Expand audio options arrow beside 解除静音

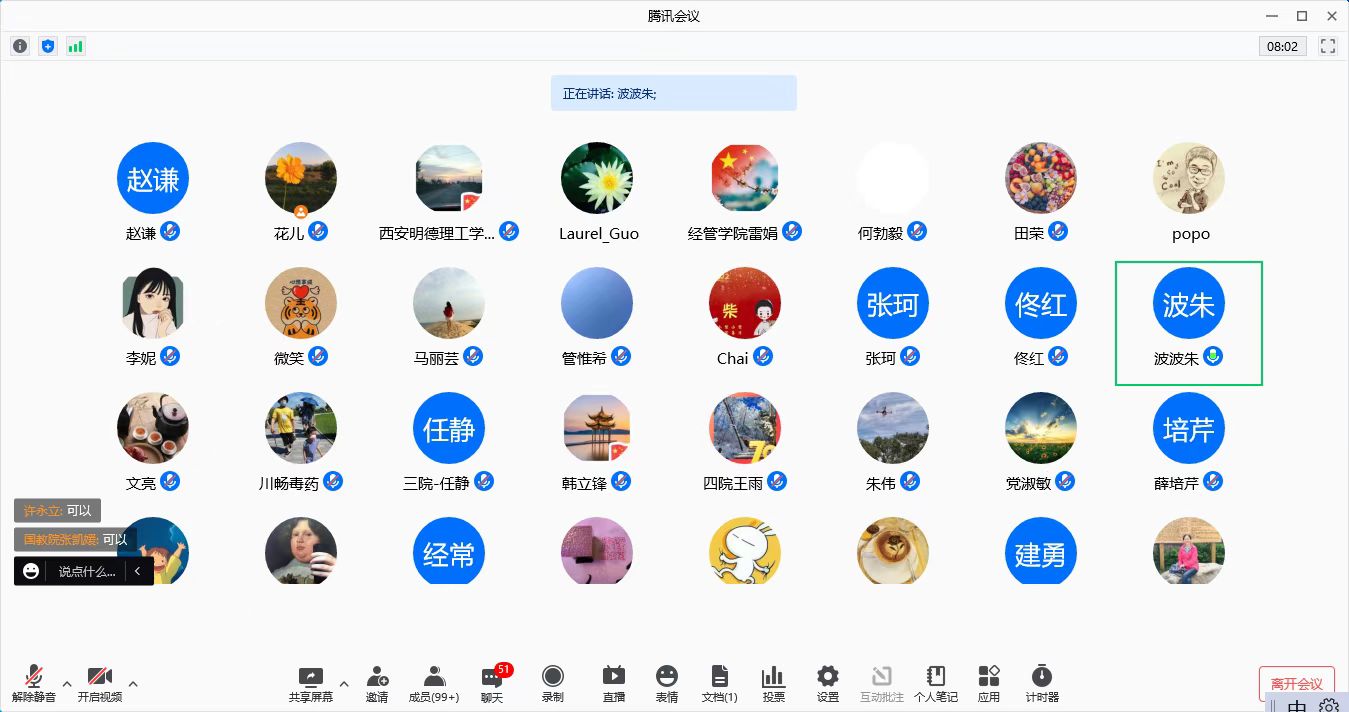pyautogui.click(x=67, y=684)
